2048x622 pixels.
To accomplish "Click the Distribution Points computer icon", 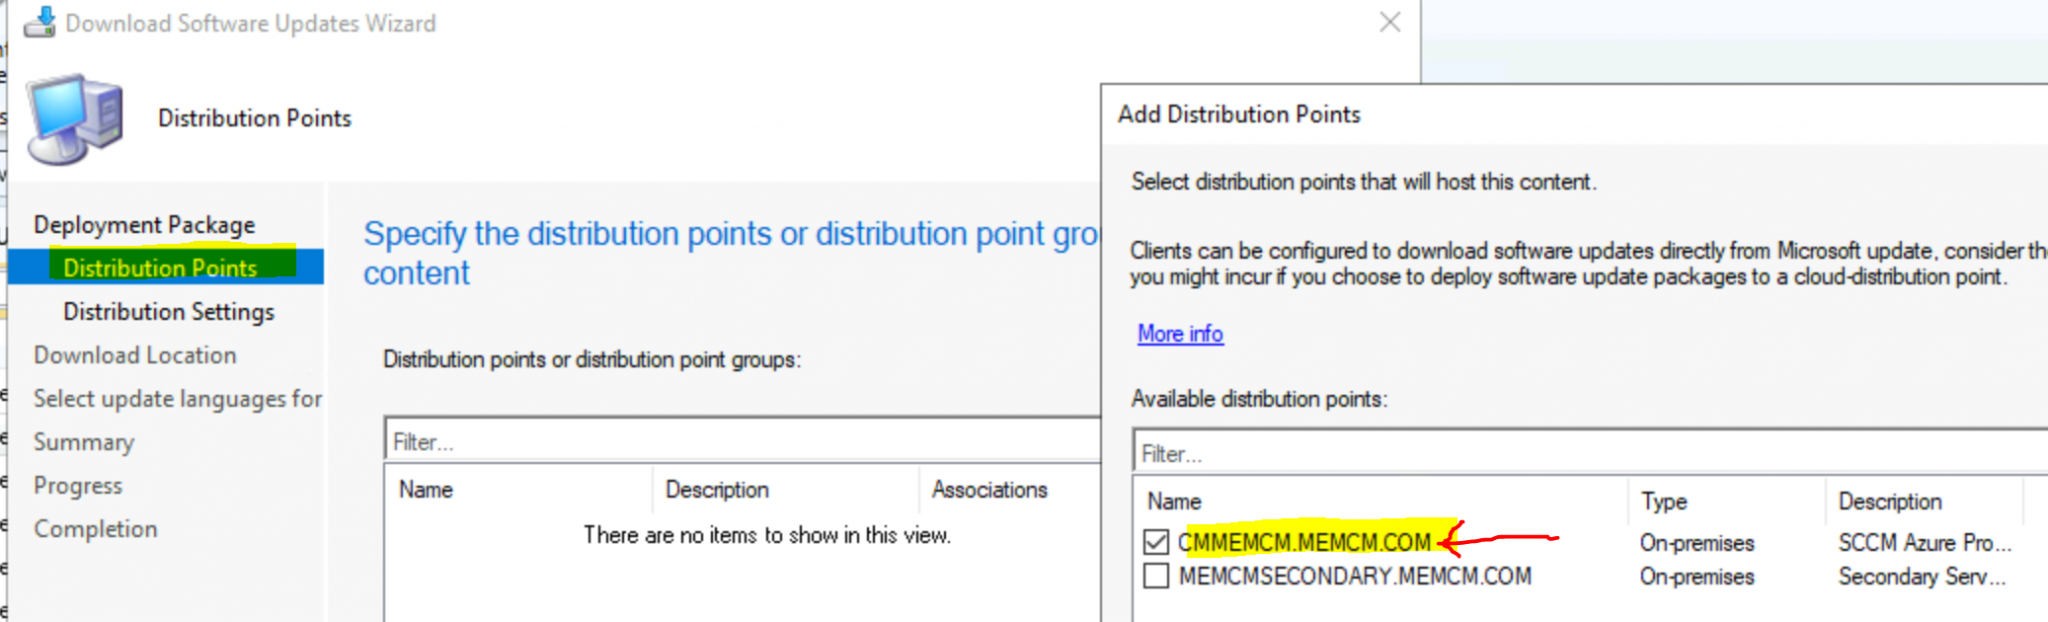I will 76,119.
